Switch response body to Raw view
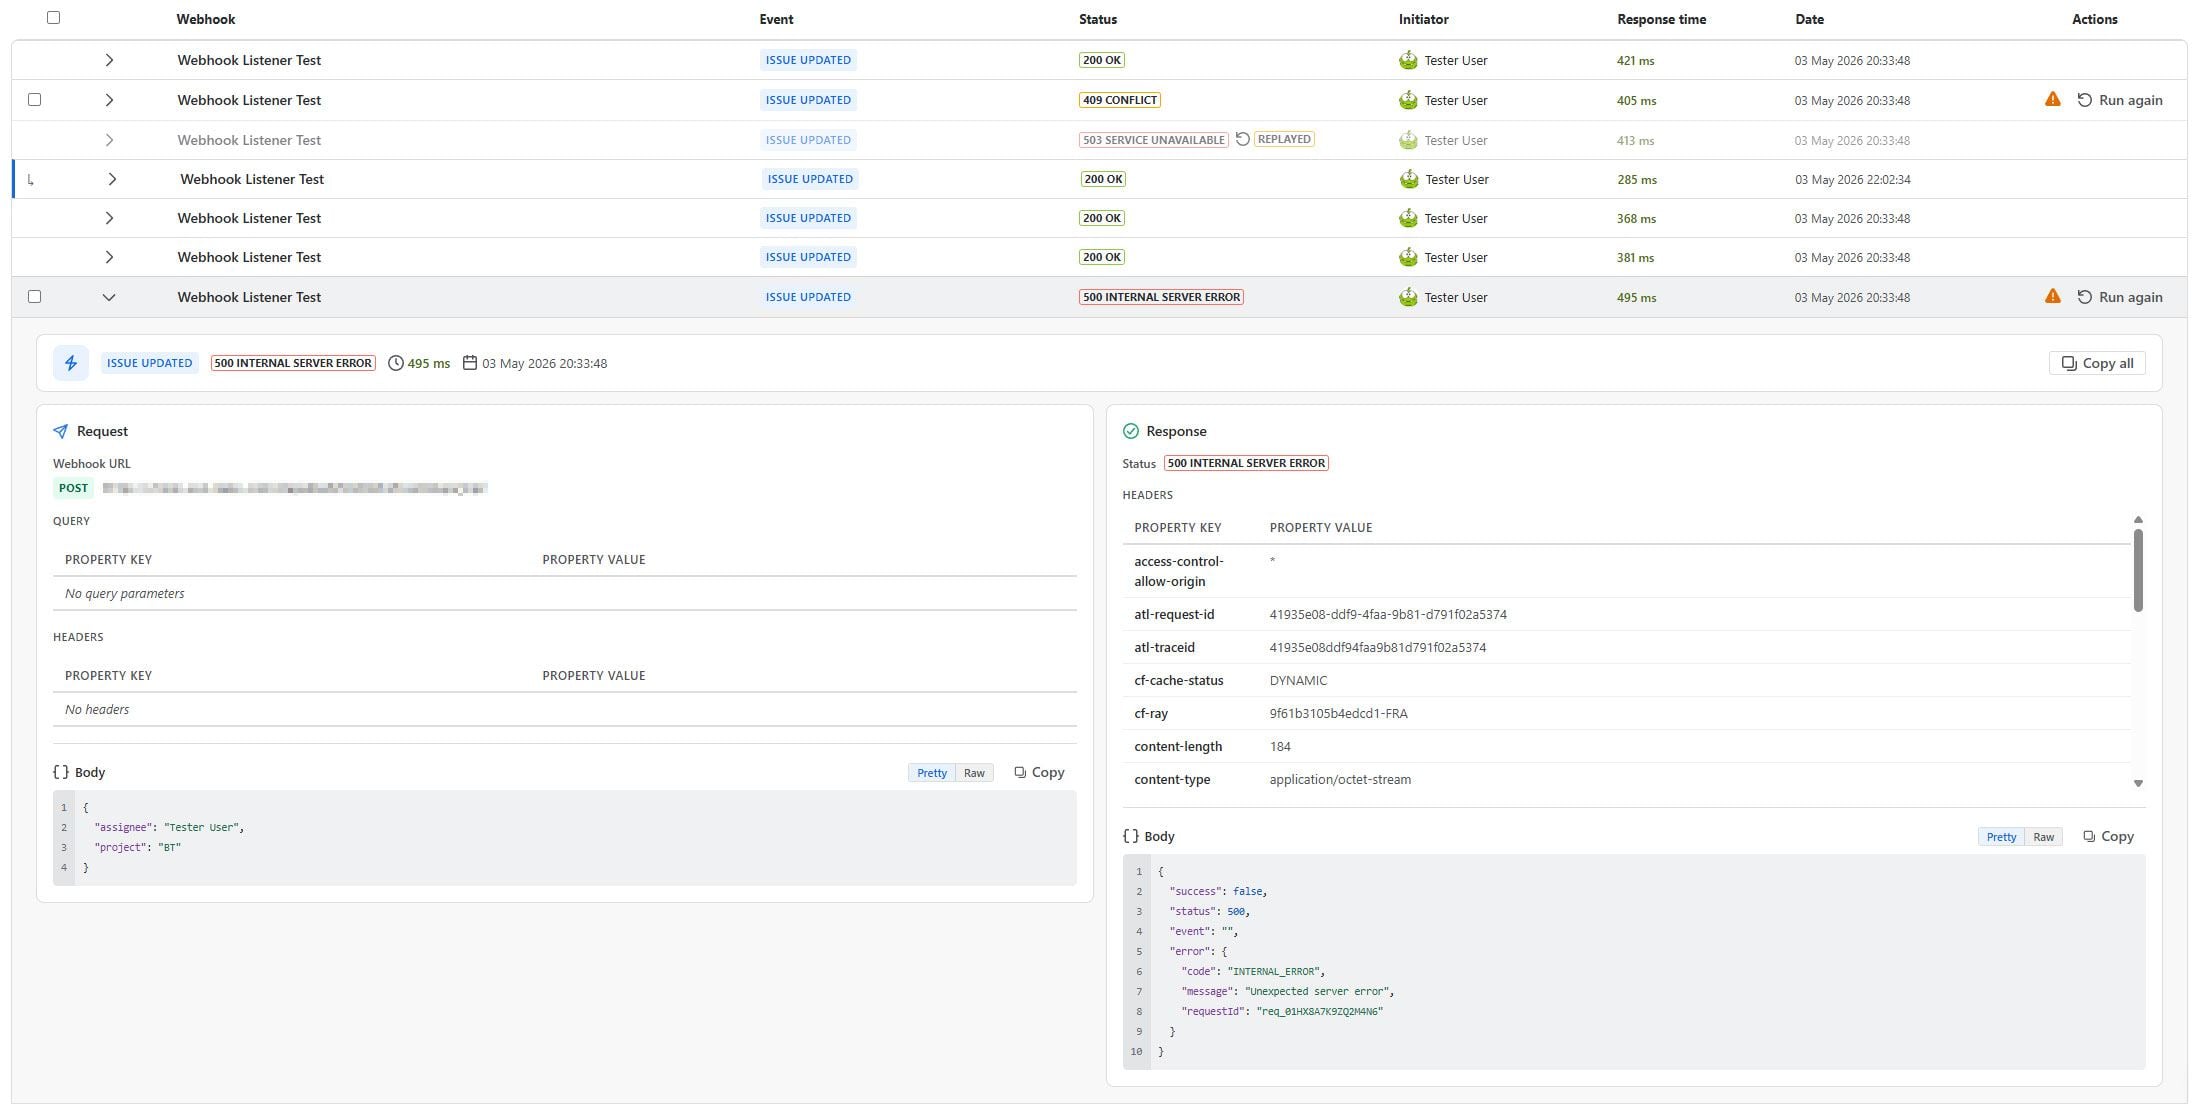This screenshot has height=1115, width=2199. (x=2044, y=837)
